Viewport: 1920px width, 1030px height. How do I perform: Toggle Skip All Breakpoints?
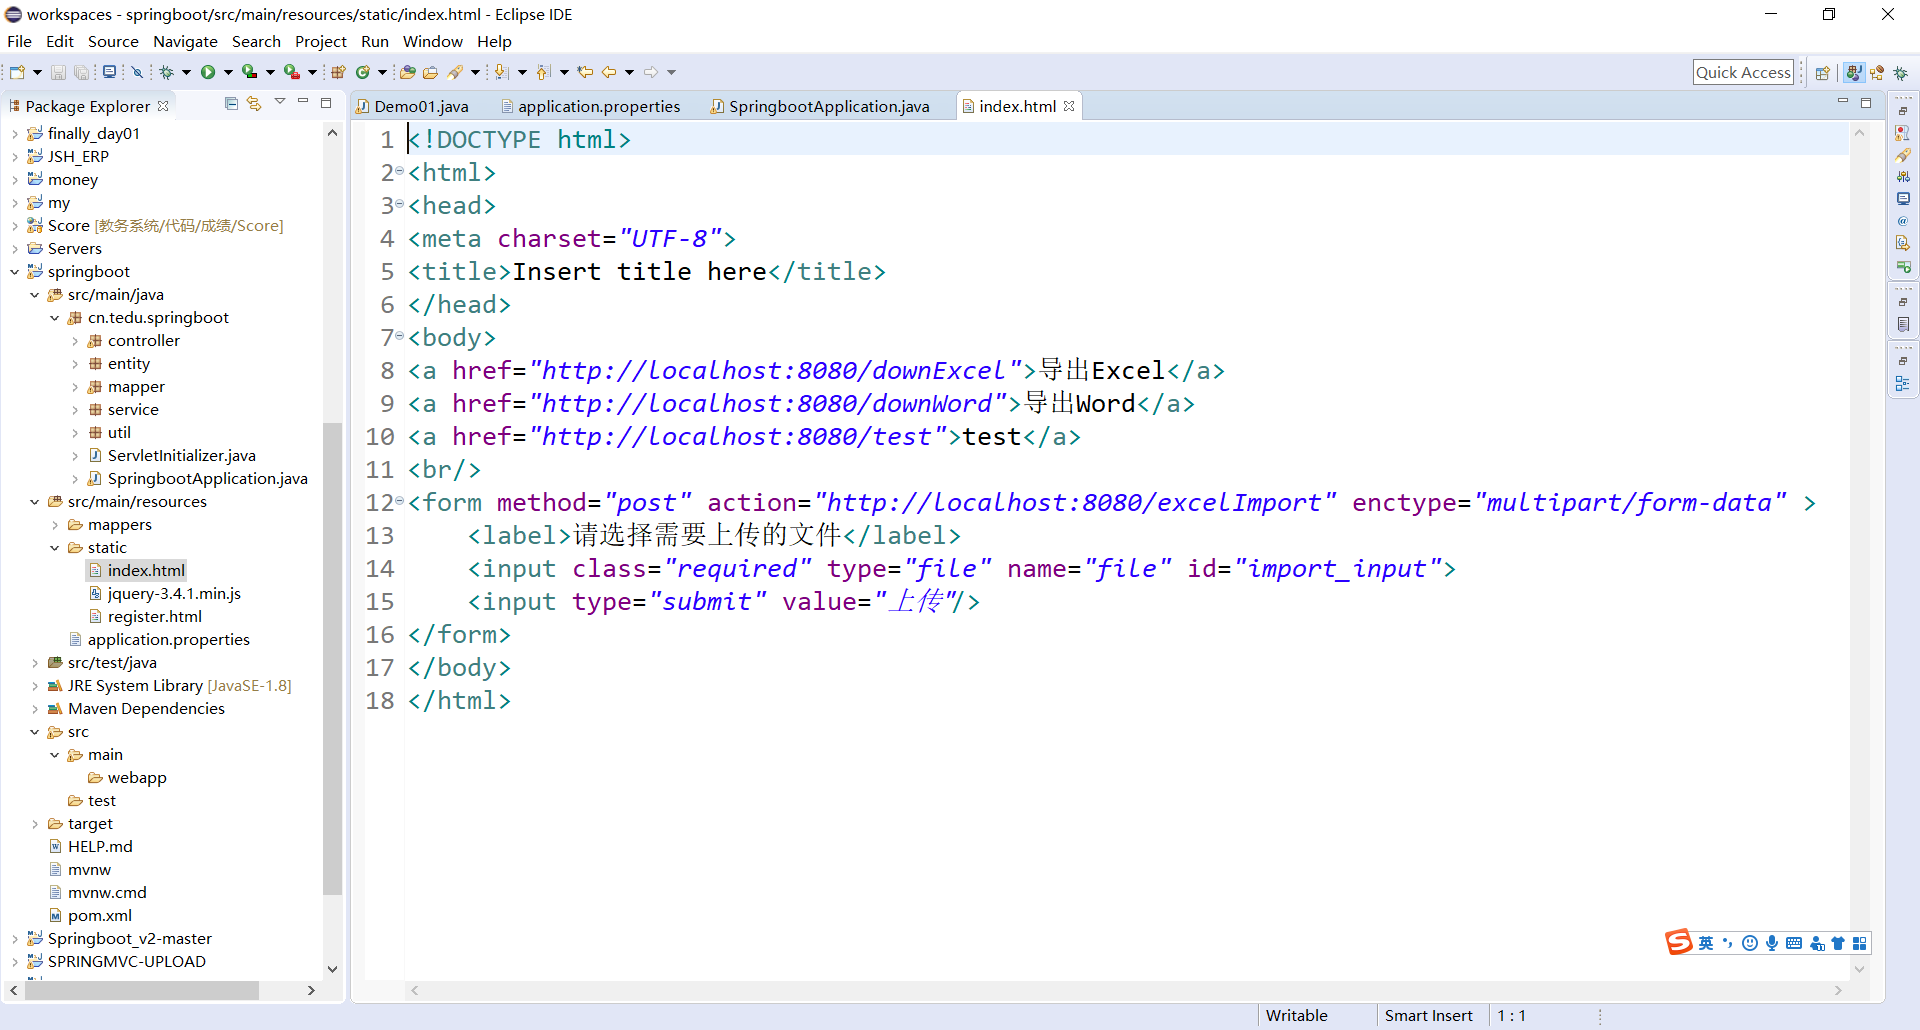(138, 72)
